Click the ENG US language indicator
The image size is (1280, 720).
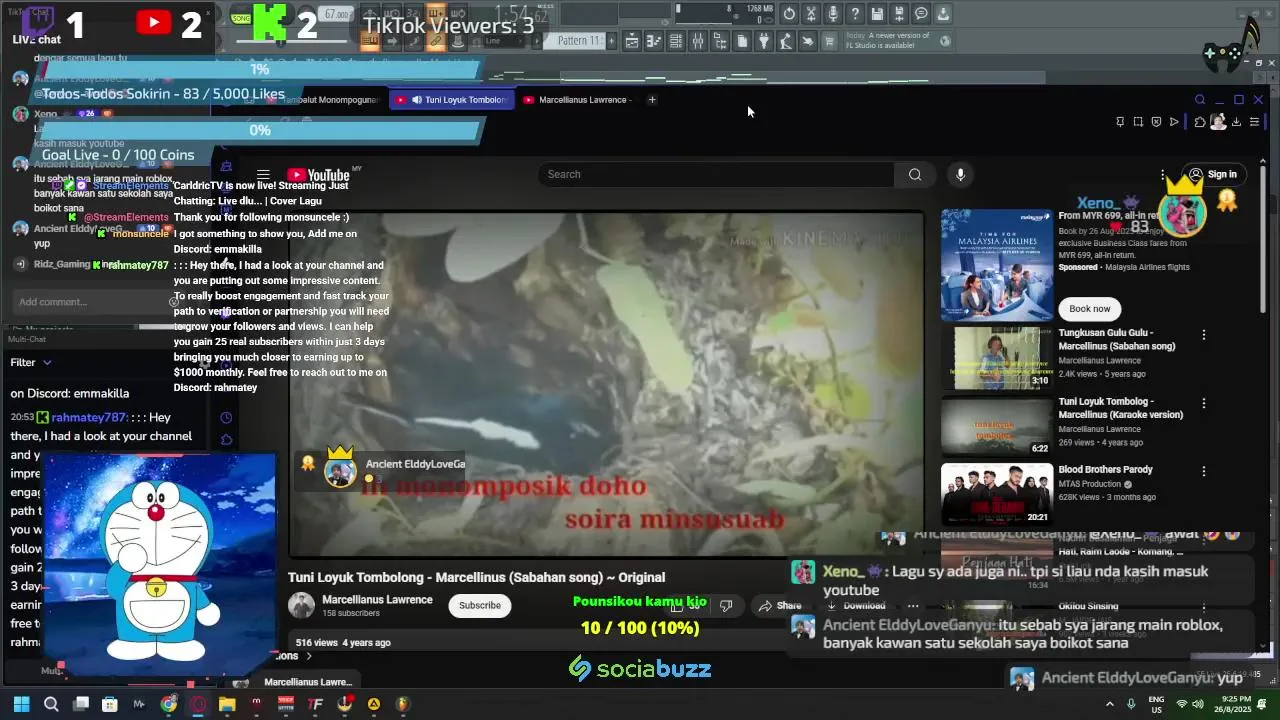(1156, 704)
